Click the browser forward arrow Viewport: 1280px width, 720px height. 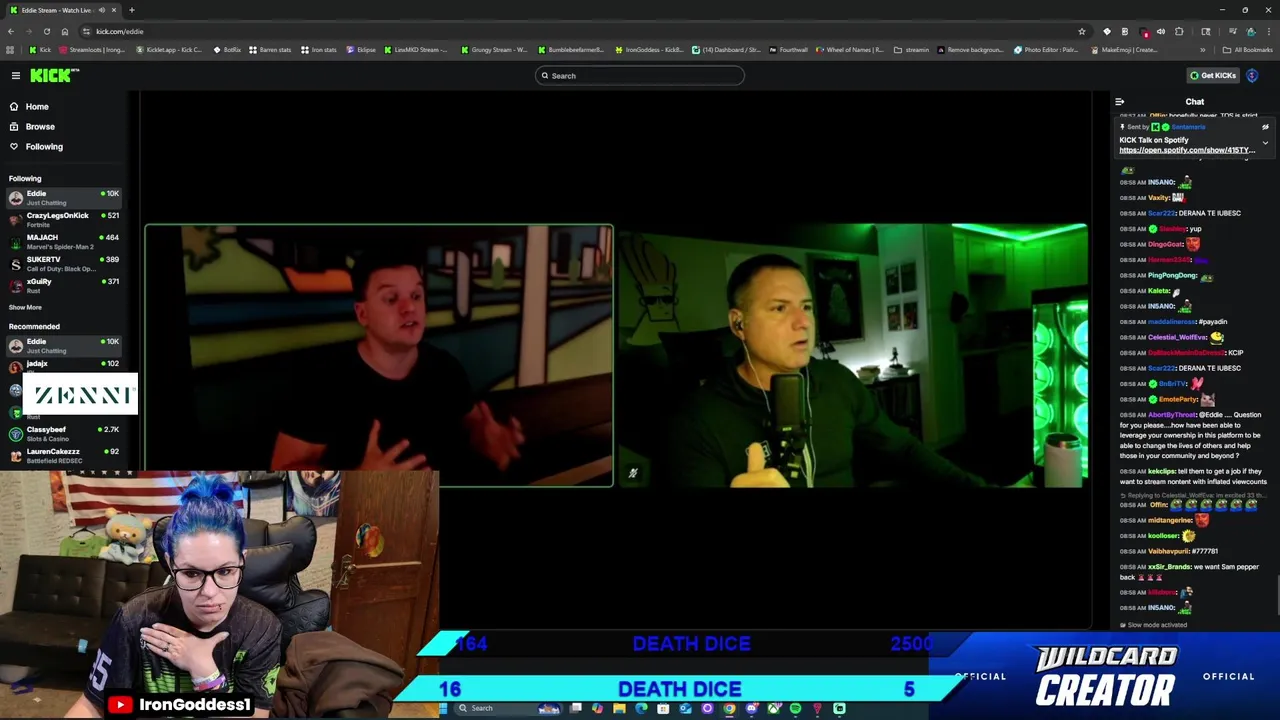[29, 31]
